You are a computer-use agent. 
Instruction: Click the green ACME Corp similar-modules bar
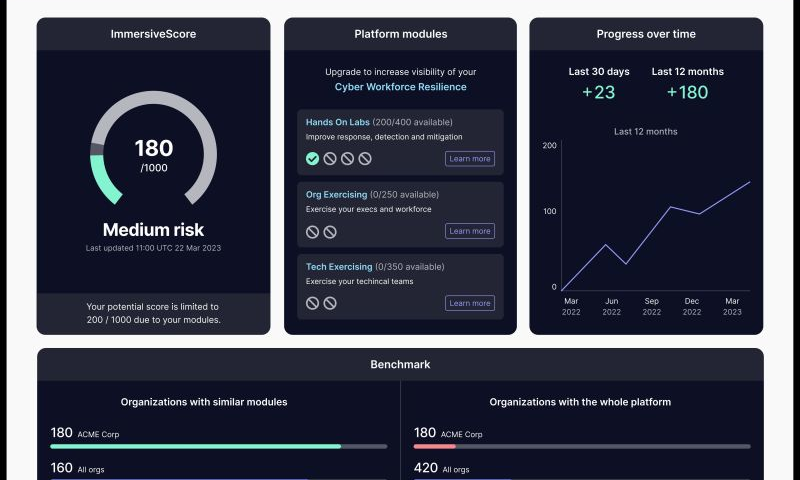tap(196, 446)
